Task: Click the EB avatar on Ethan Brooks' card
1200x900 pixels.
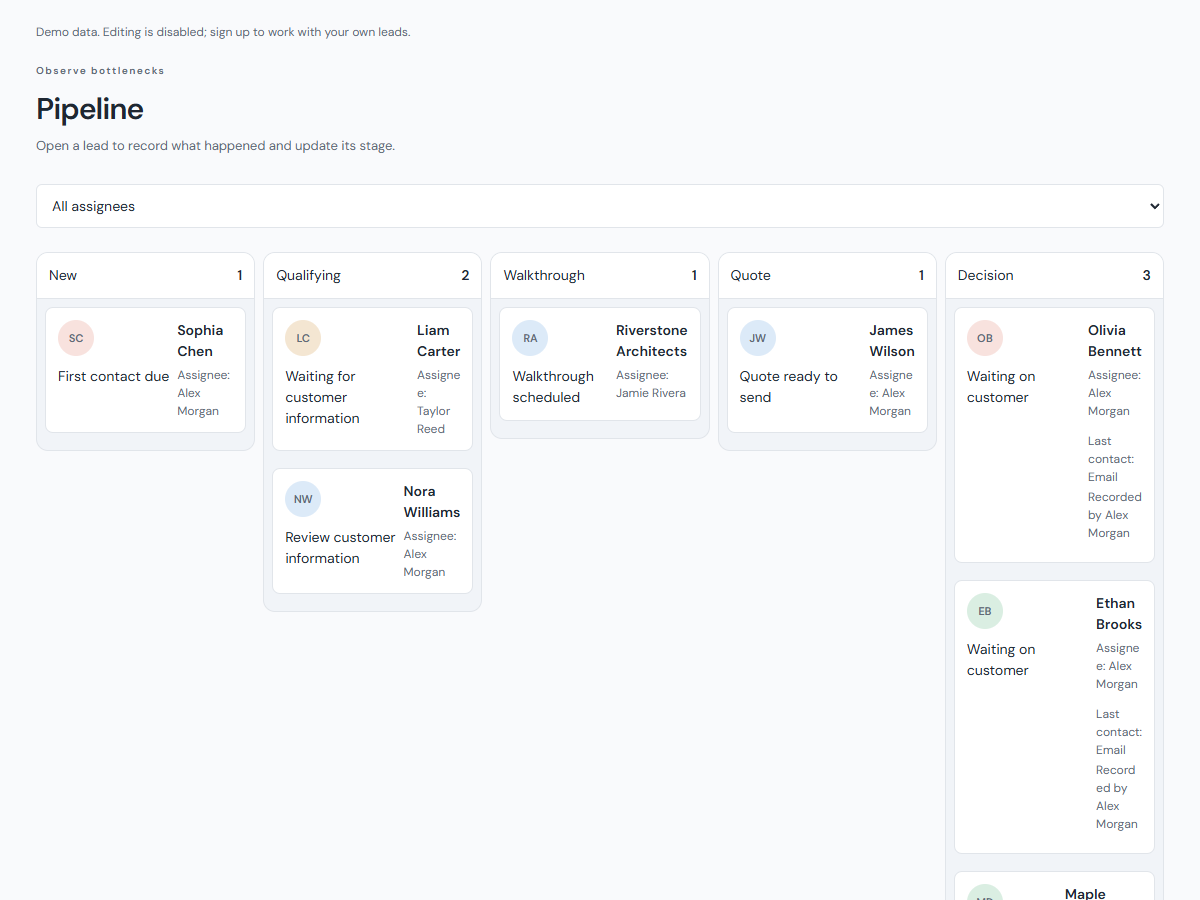Action: [x=985, y=611]
